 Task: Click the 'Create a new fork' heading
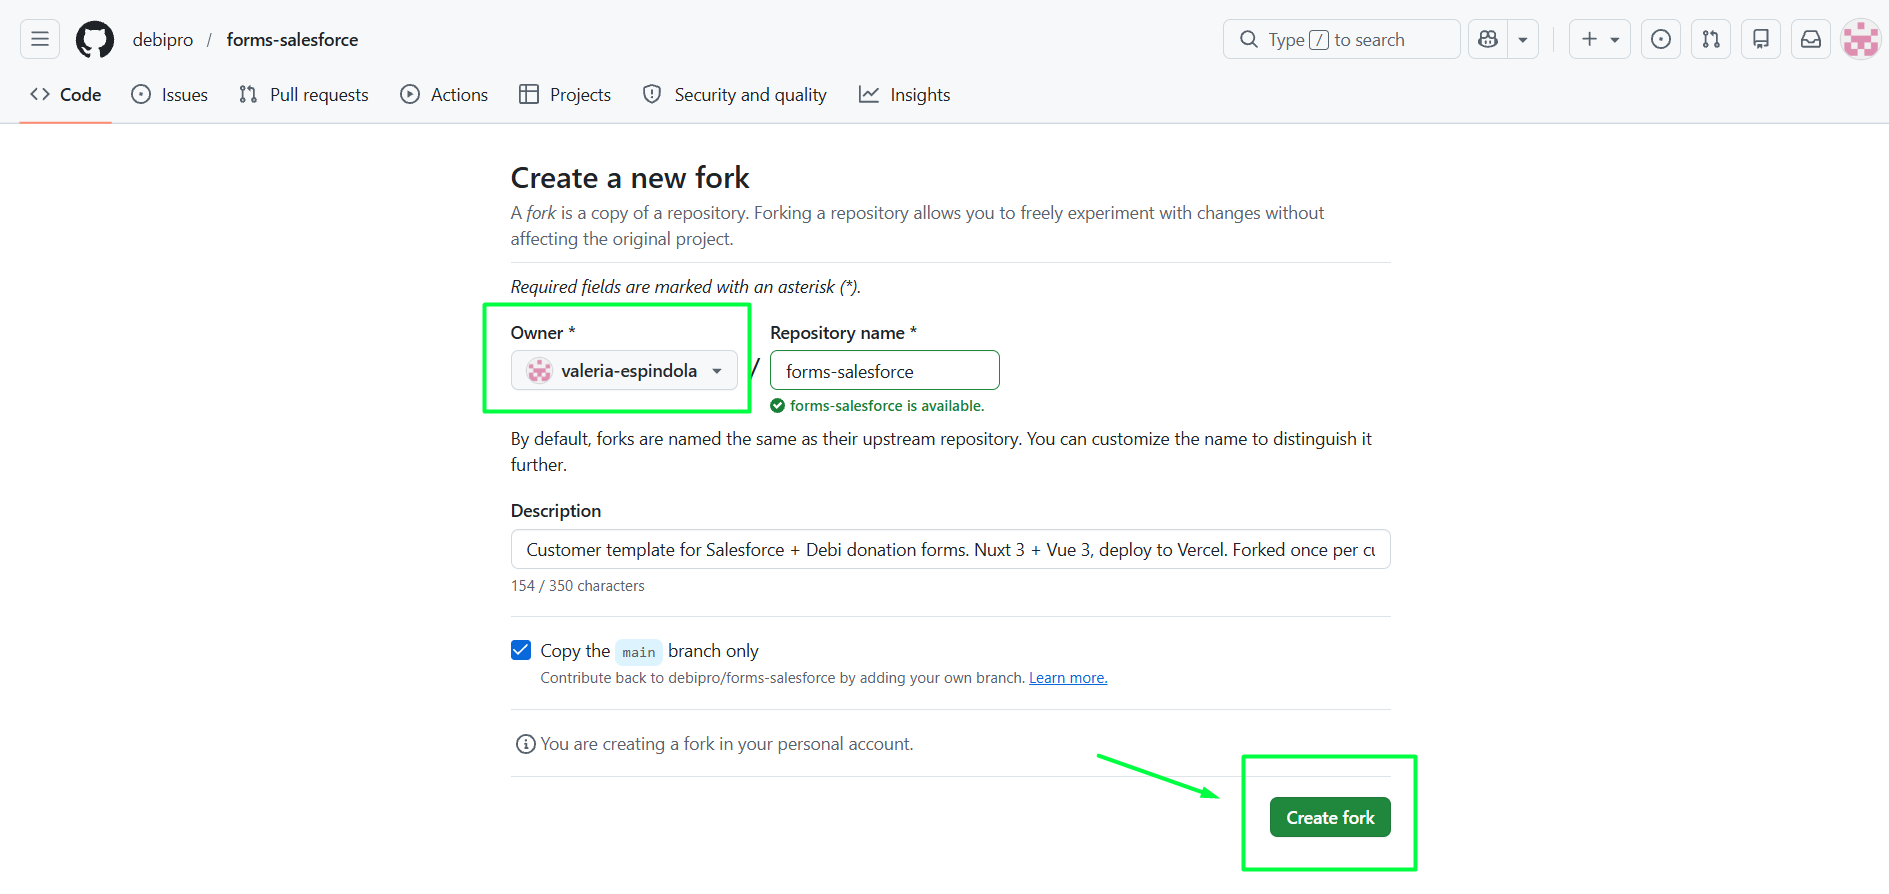(x=630, y=178)
